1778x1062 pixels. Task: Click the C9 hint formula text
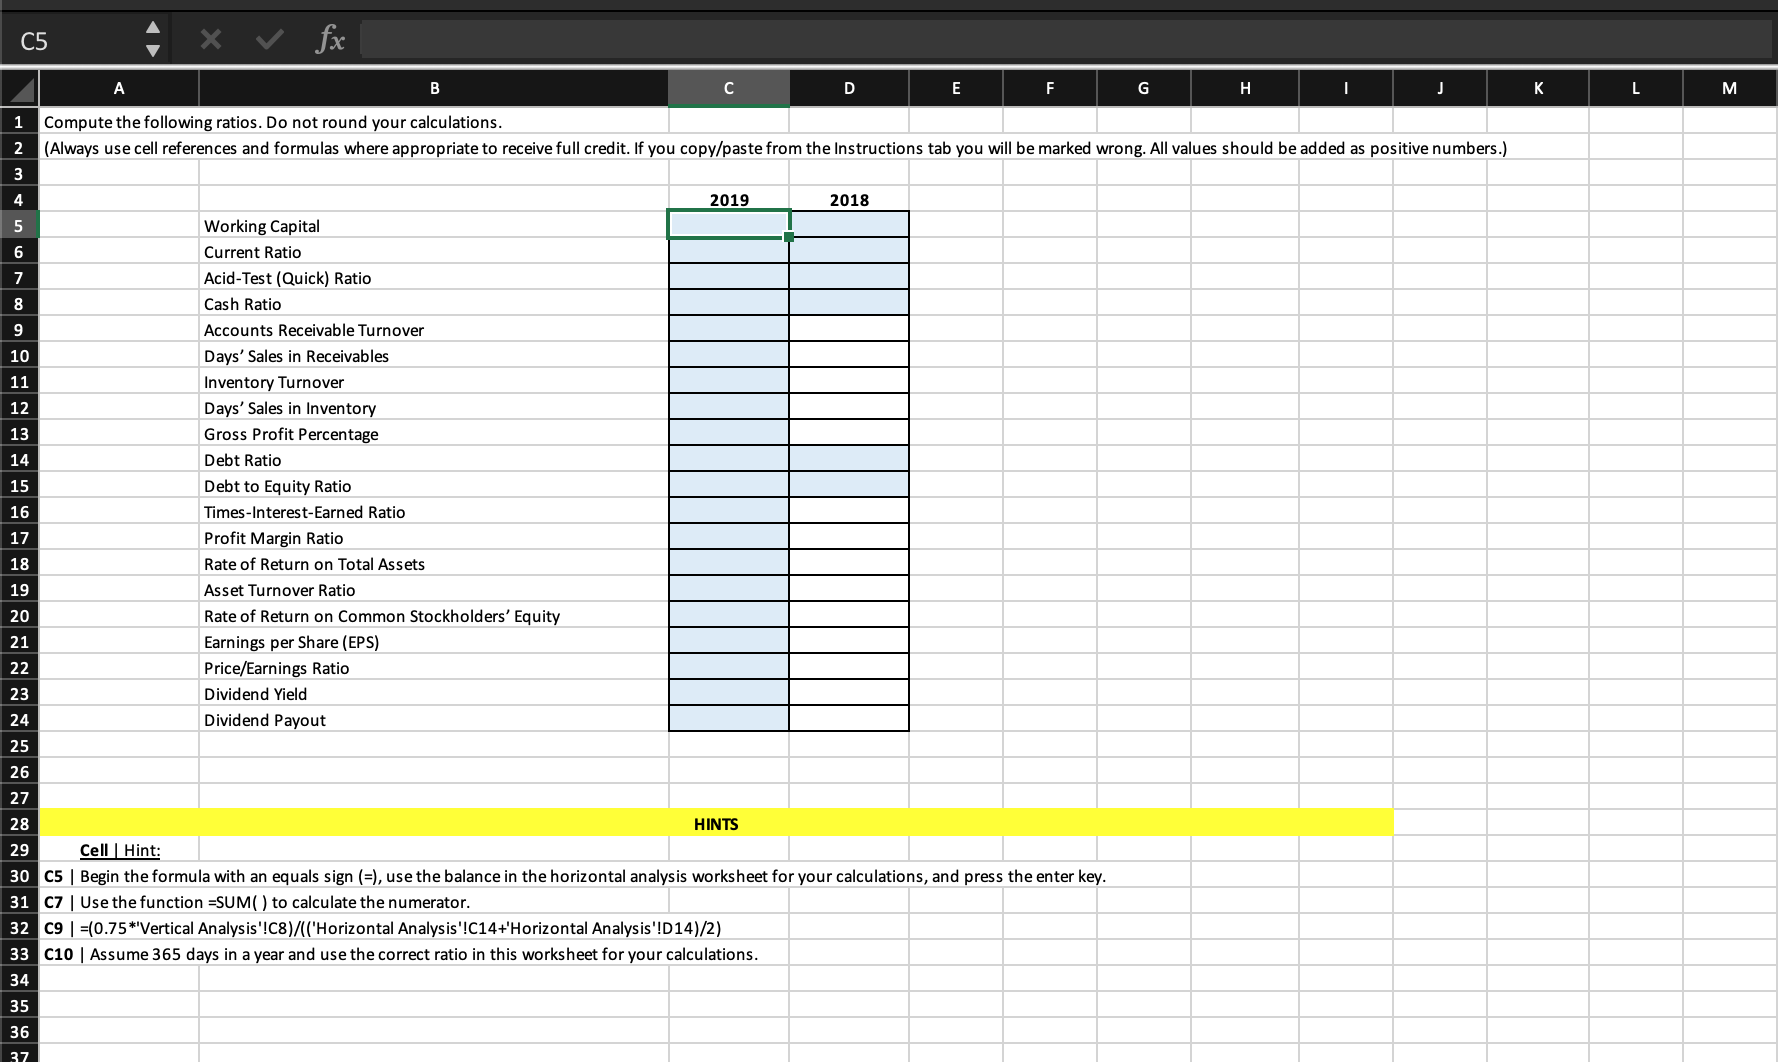point(383,928)
